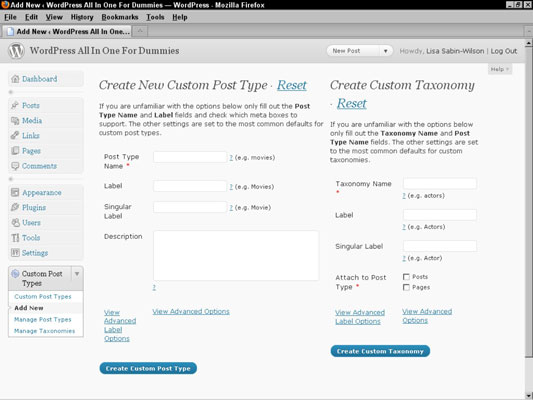Click the Post Type Name input field

(x=190, y=157)
